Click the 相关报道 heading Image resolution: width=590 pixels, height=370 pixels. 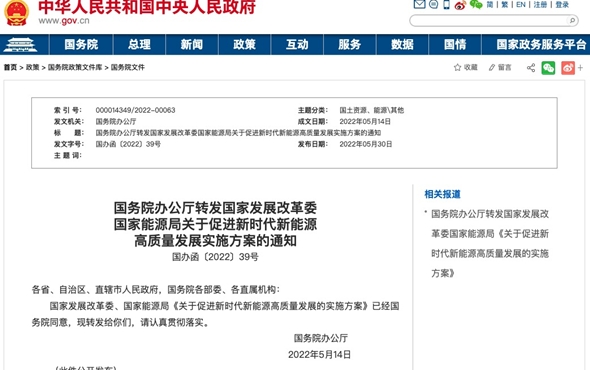442,194
